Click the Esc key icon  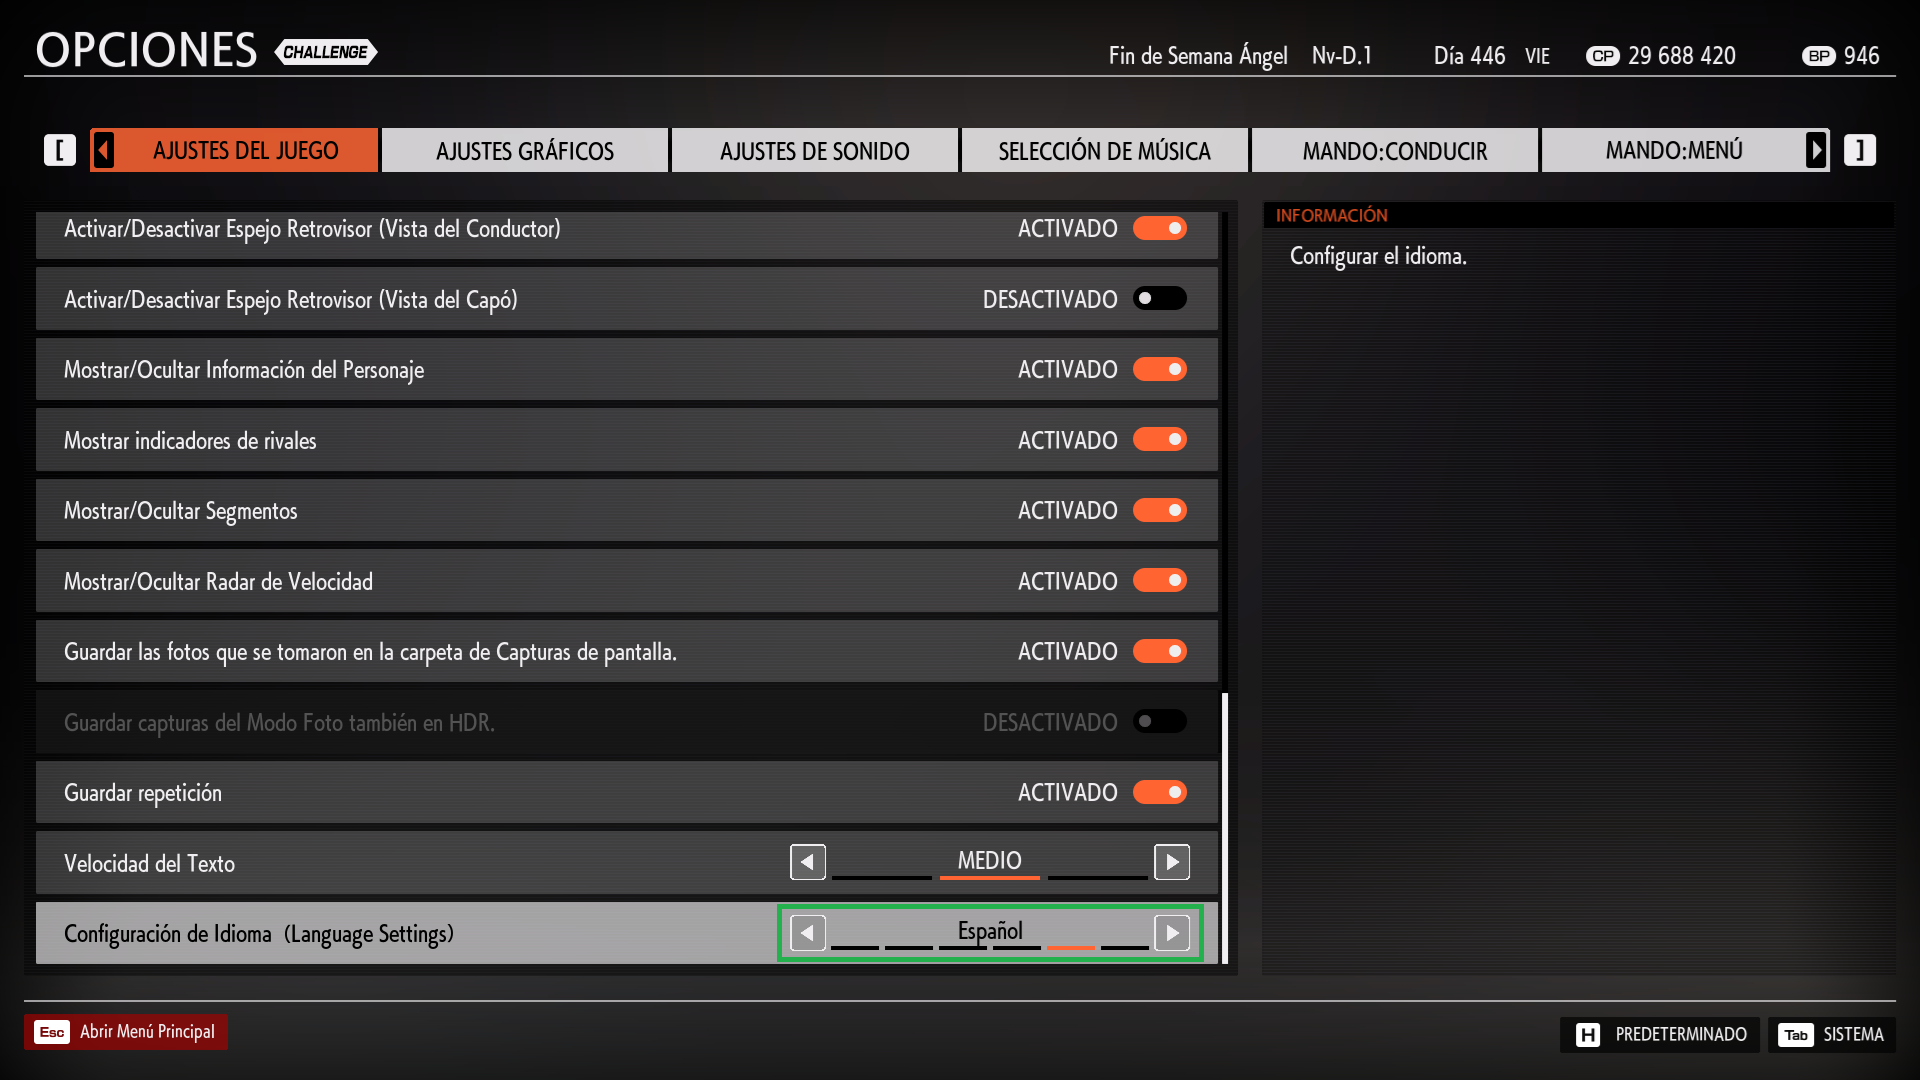pos(52,1032)
